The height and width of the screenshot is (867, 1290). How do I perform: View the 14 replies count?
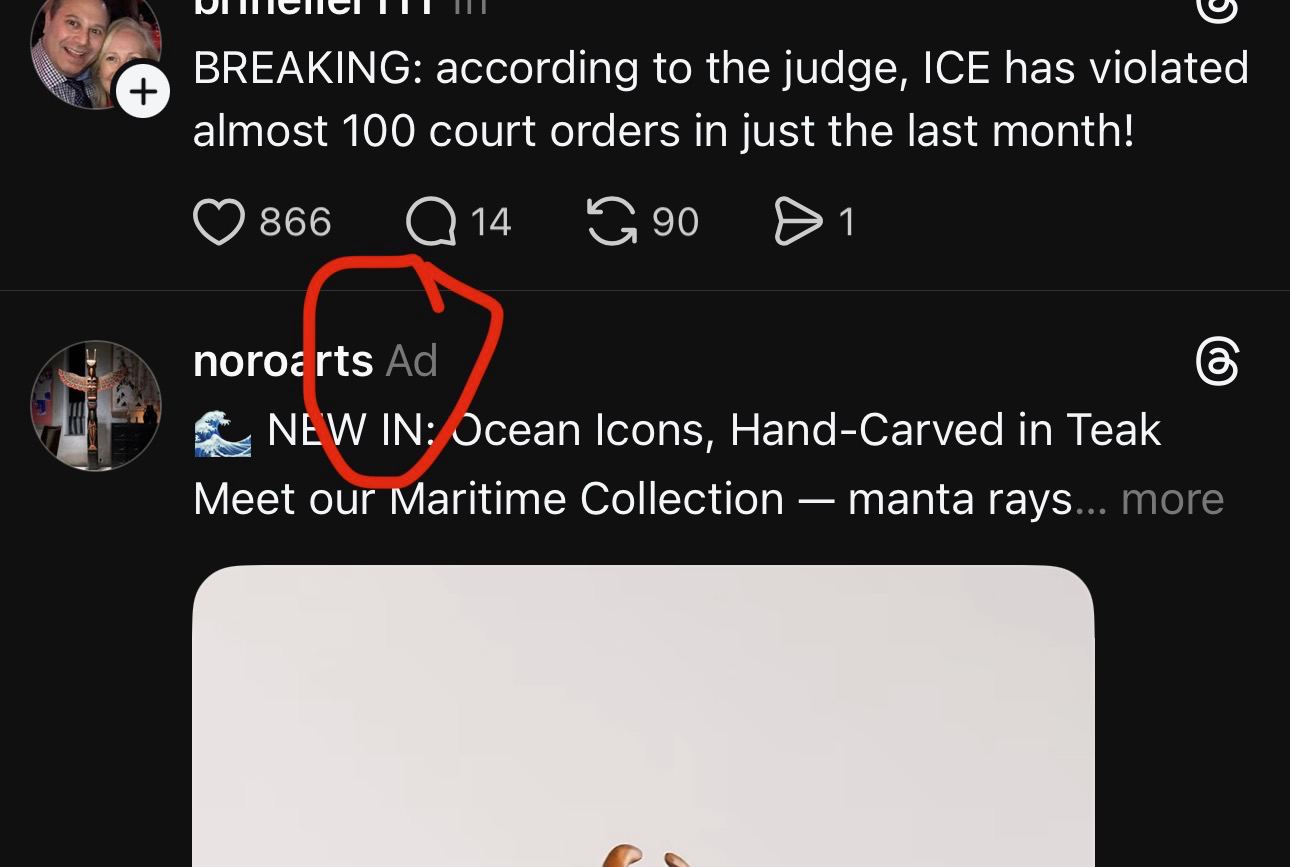pos(491,222)
